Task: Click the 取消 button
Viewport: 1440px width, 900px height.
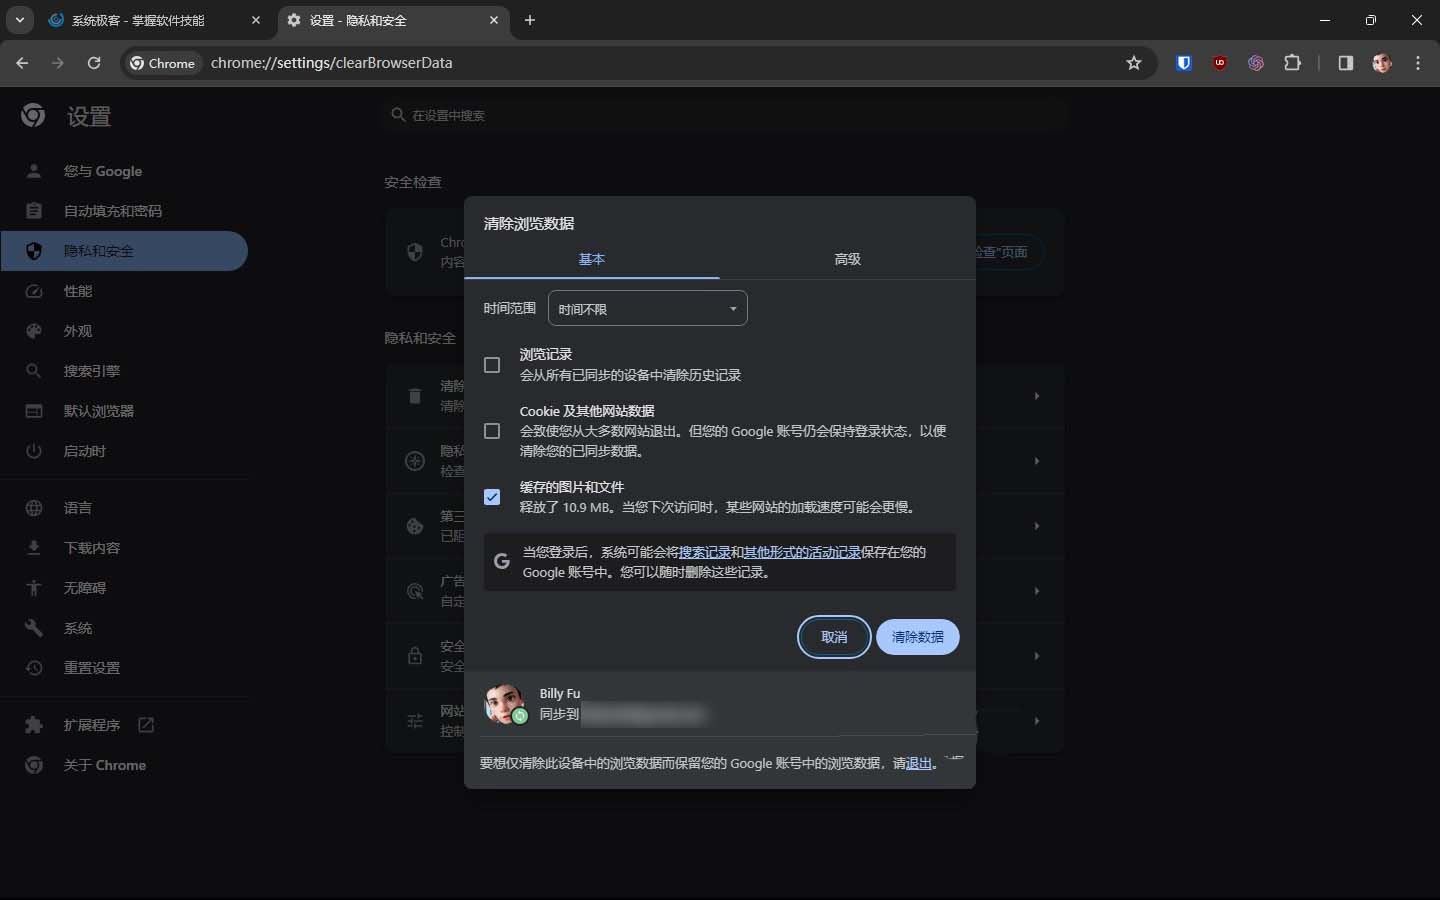Action: (x=834, y=637)
